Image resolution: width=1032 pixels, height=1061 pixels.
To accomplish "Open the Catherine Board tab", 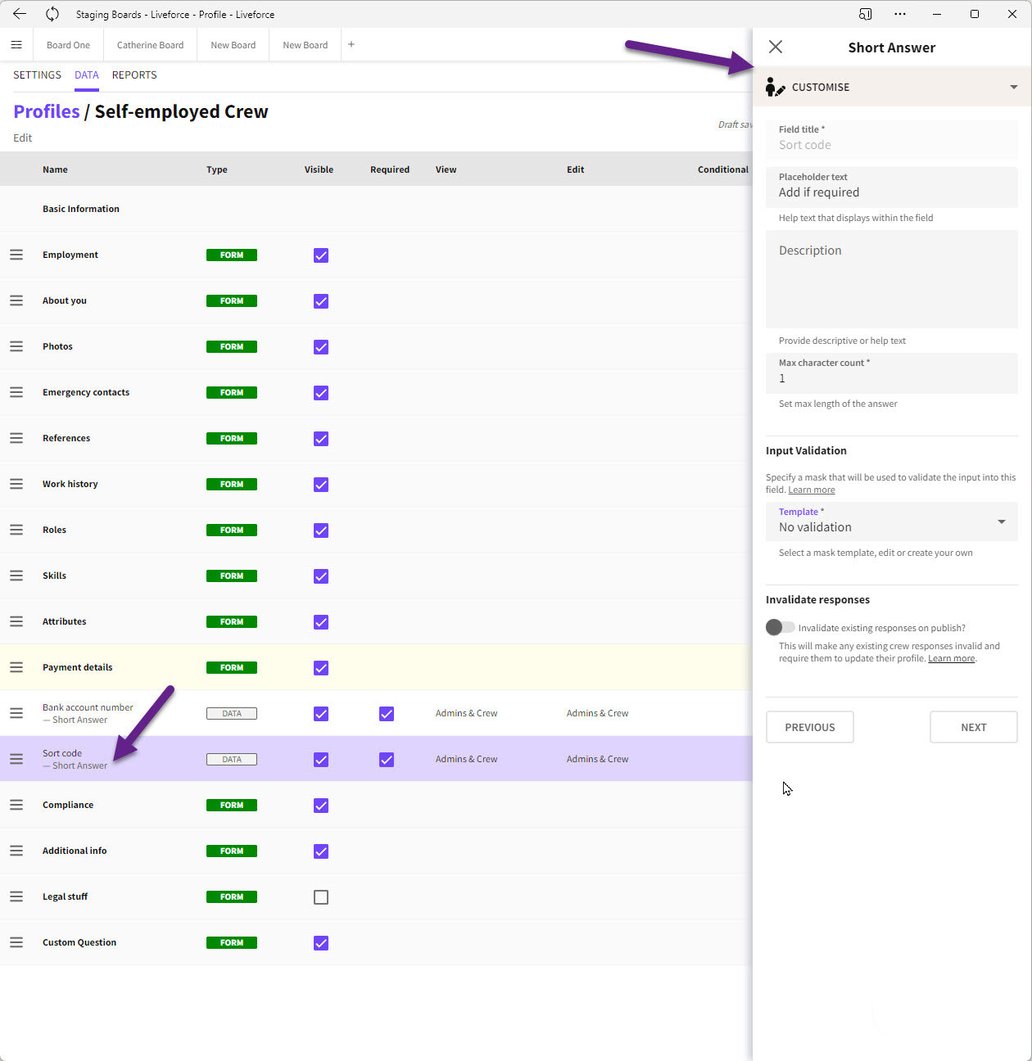I will pyautogui.click(x=150, y=44).
